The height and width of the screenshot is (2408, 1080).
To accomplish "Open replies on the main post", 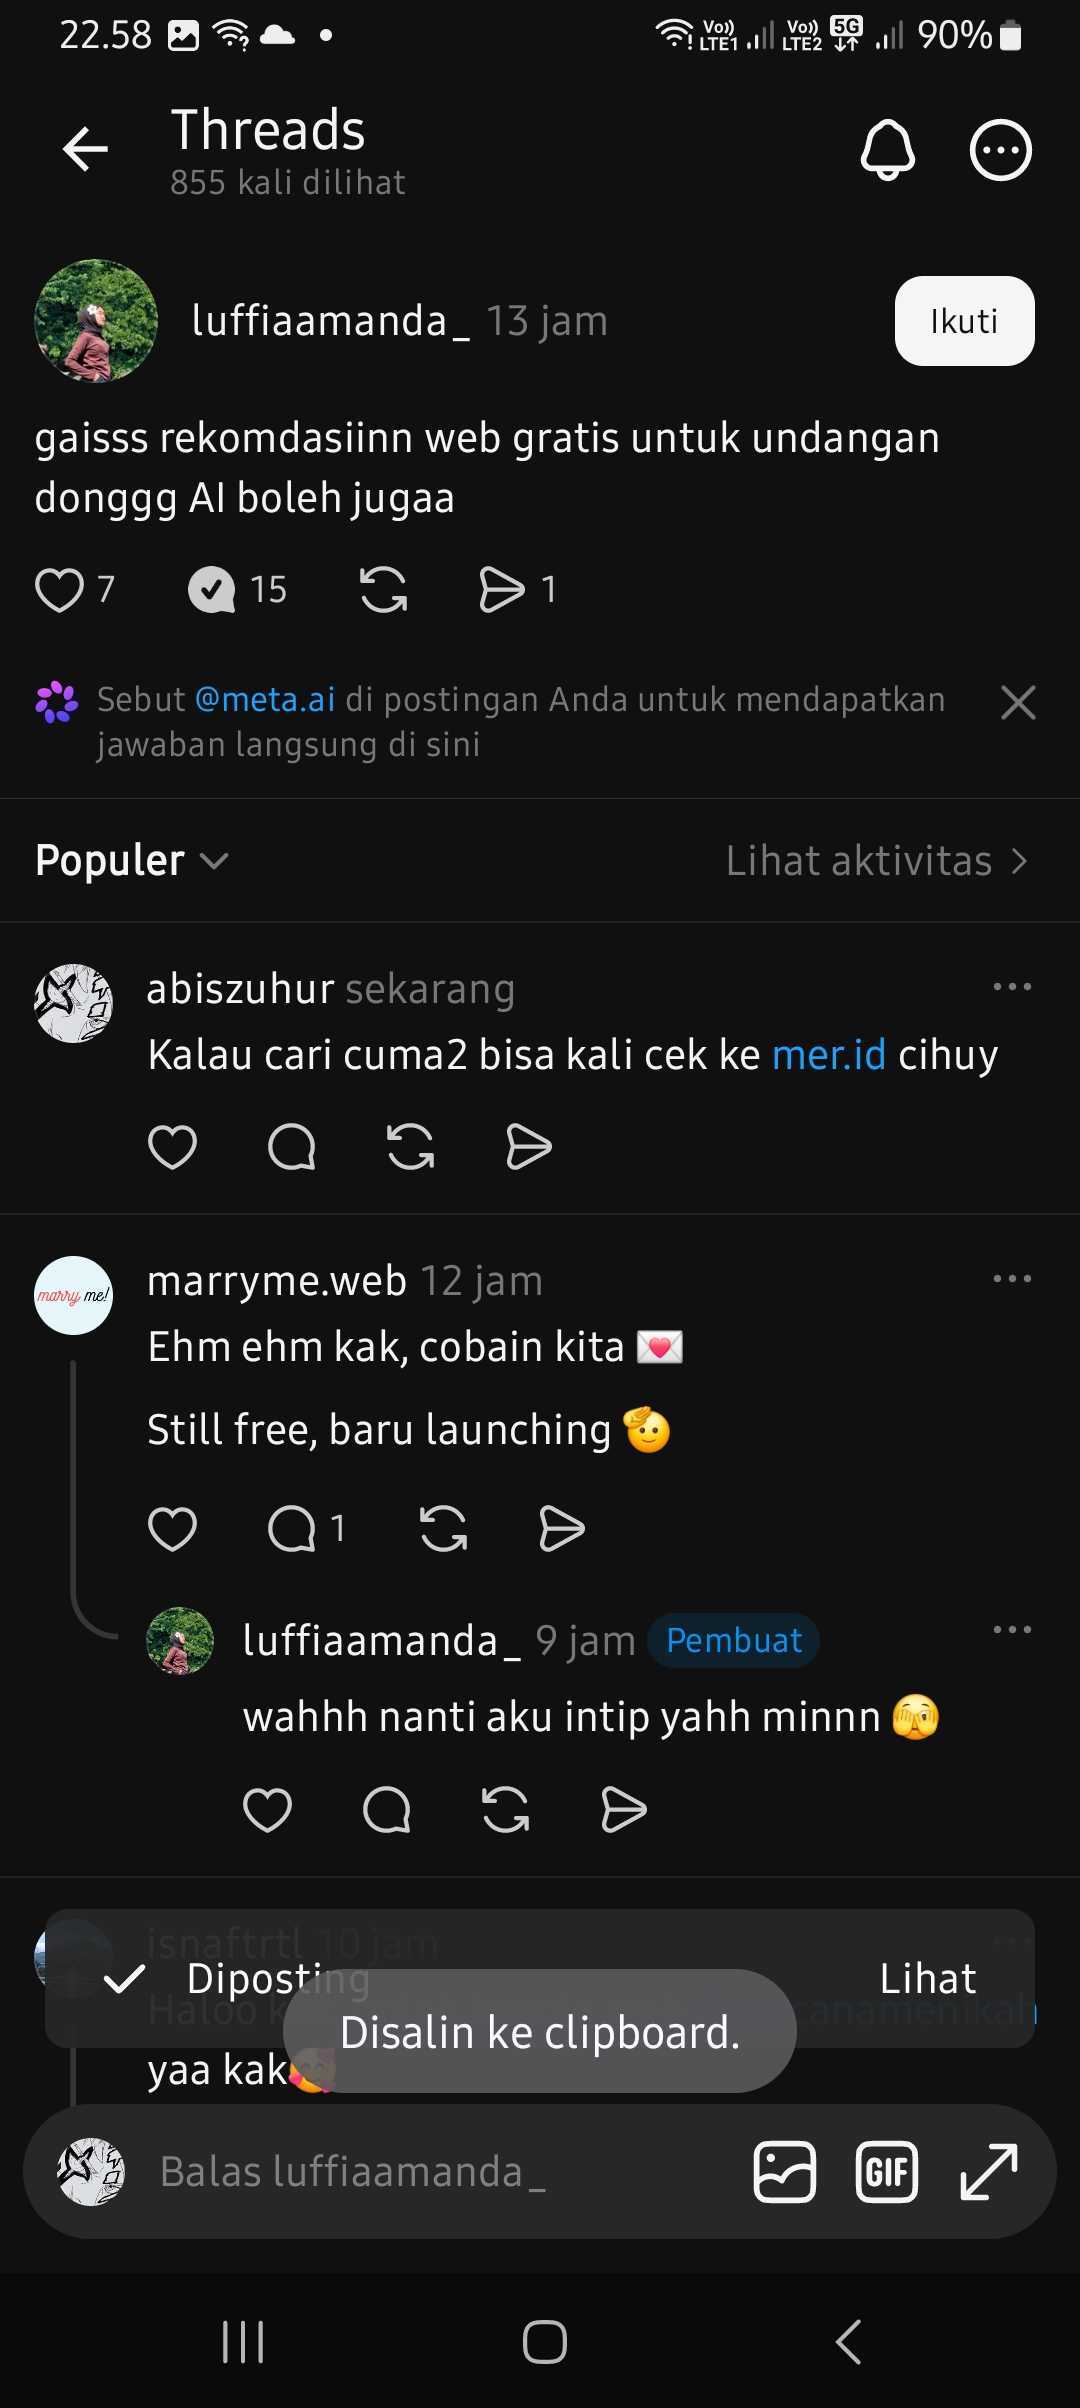I will point(212,589).
